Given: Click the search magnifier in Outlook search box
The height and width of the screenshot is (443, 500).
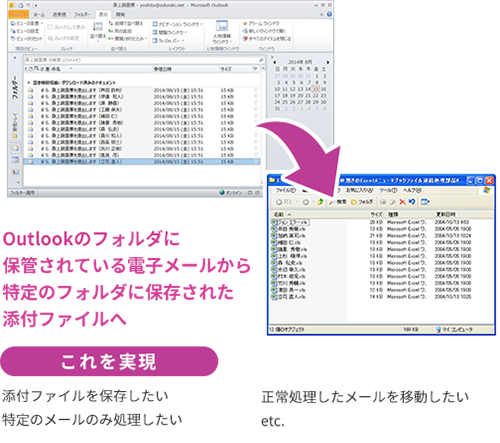Looking at the screenshot, I should click(261, 60).
